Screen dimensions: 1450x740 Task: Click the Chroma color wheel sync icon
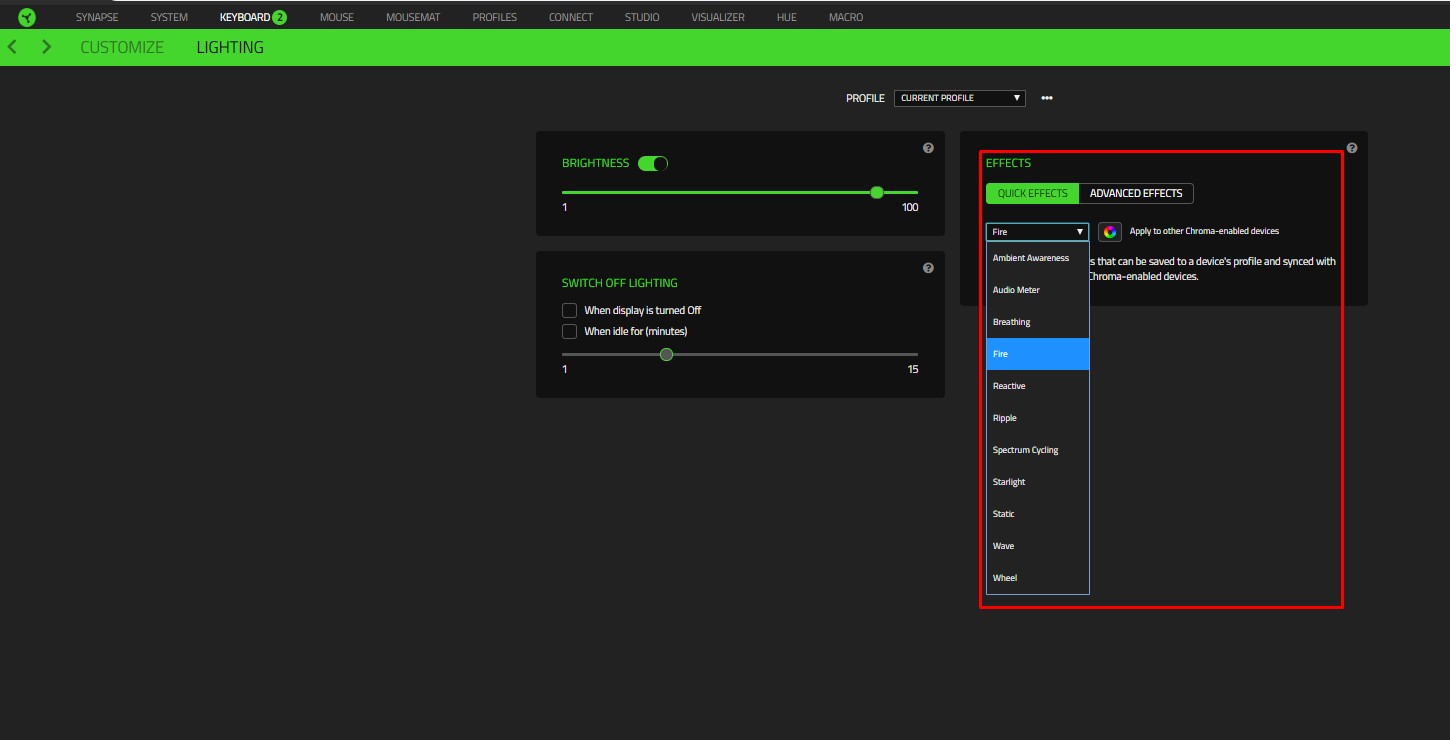(x=1110, y=232)
